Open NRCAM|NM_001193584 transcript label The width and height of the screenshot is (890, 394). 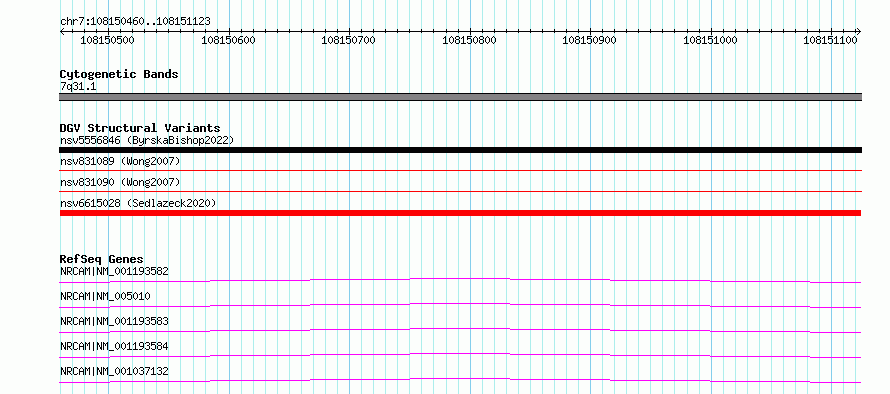114,346
